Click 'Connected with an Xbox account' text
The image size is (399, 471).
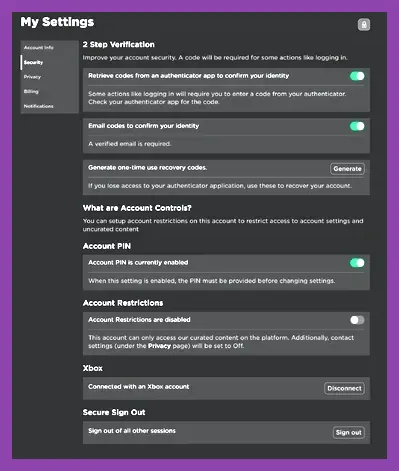(x=139, y=387)
